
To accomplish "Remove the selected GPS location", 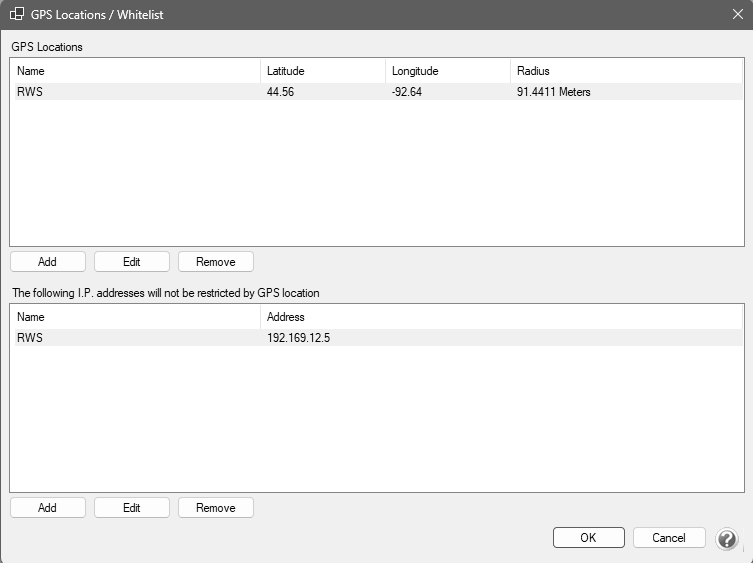I will pos(215,262).
